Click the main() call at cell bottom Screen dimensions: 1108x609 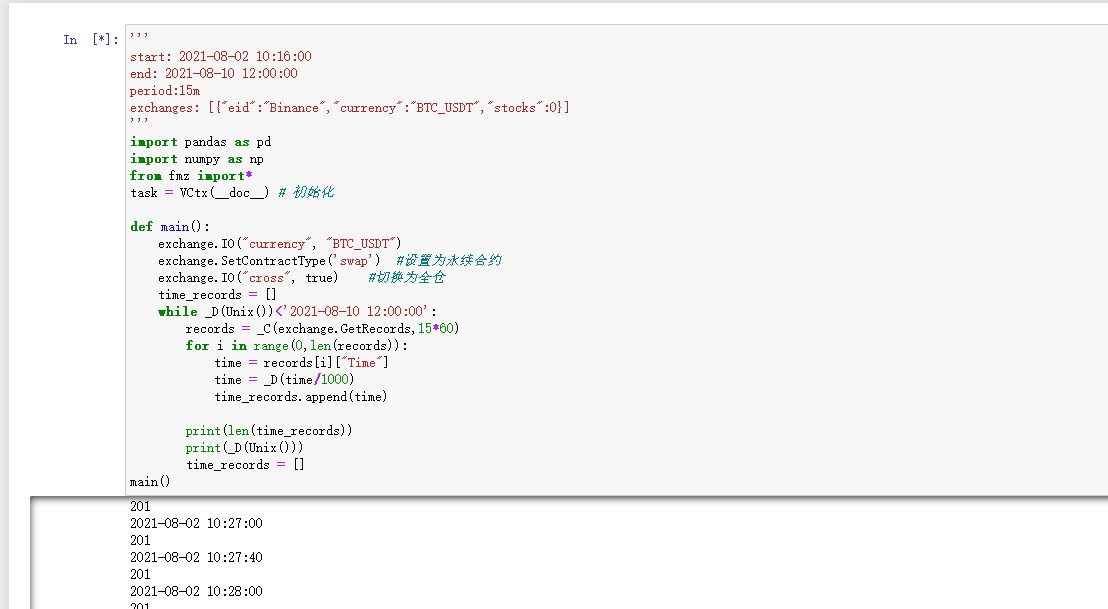(x=151, y=482)
